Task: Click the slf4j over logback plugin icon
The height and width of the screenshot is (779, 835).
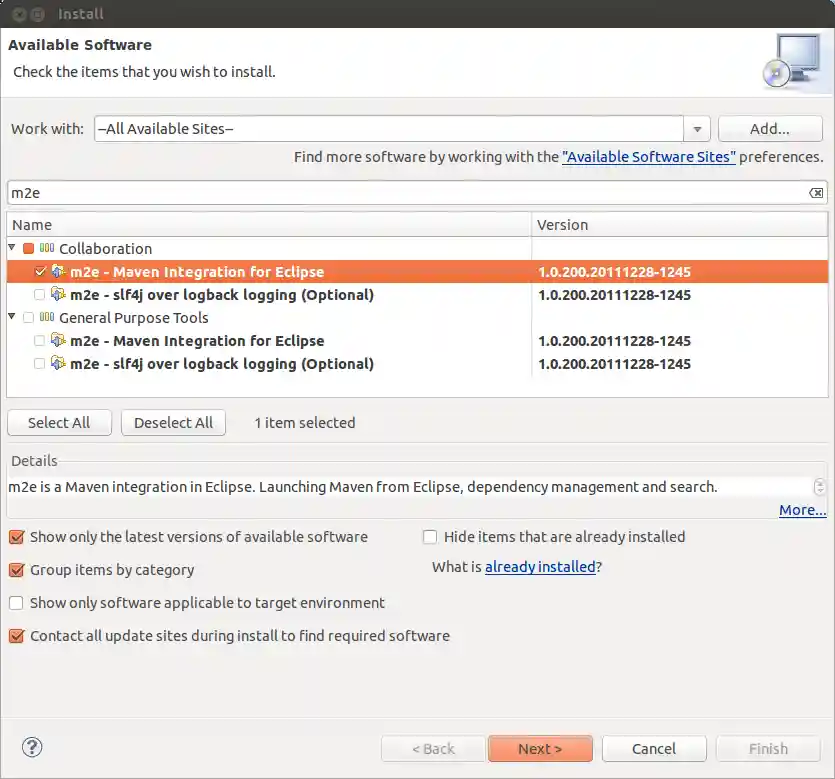Action: [x=58, y=294]
